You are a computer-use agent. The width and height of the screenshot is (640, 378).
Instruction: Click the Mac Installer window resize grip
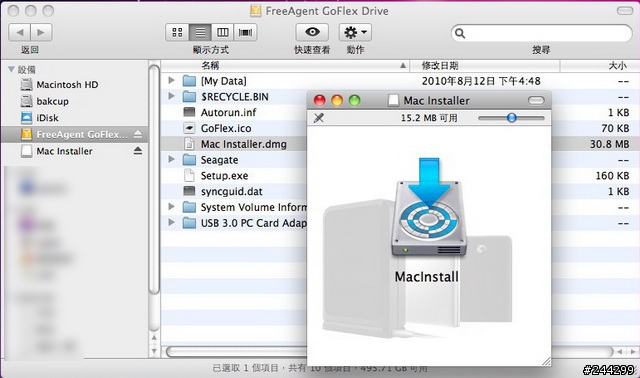[x=546, y=361]
